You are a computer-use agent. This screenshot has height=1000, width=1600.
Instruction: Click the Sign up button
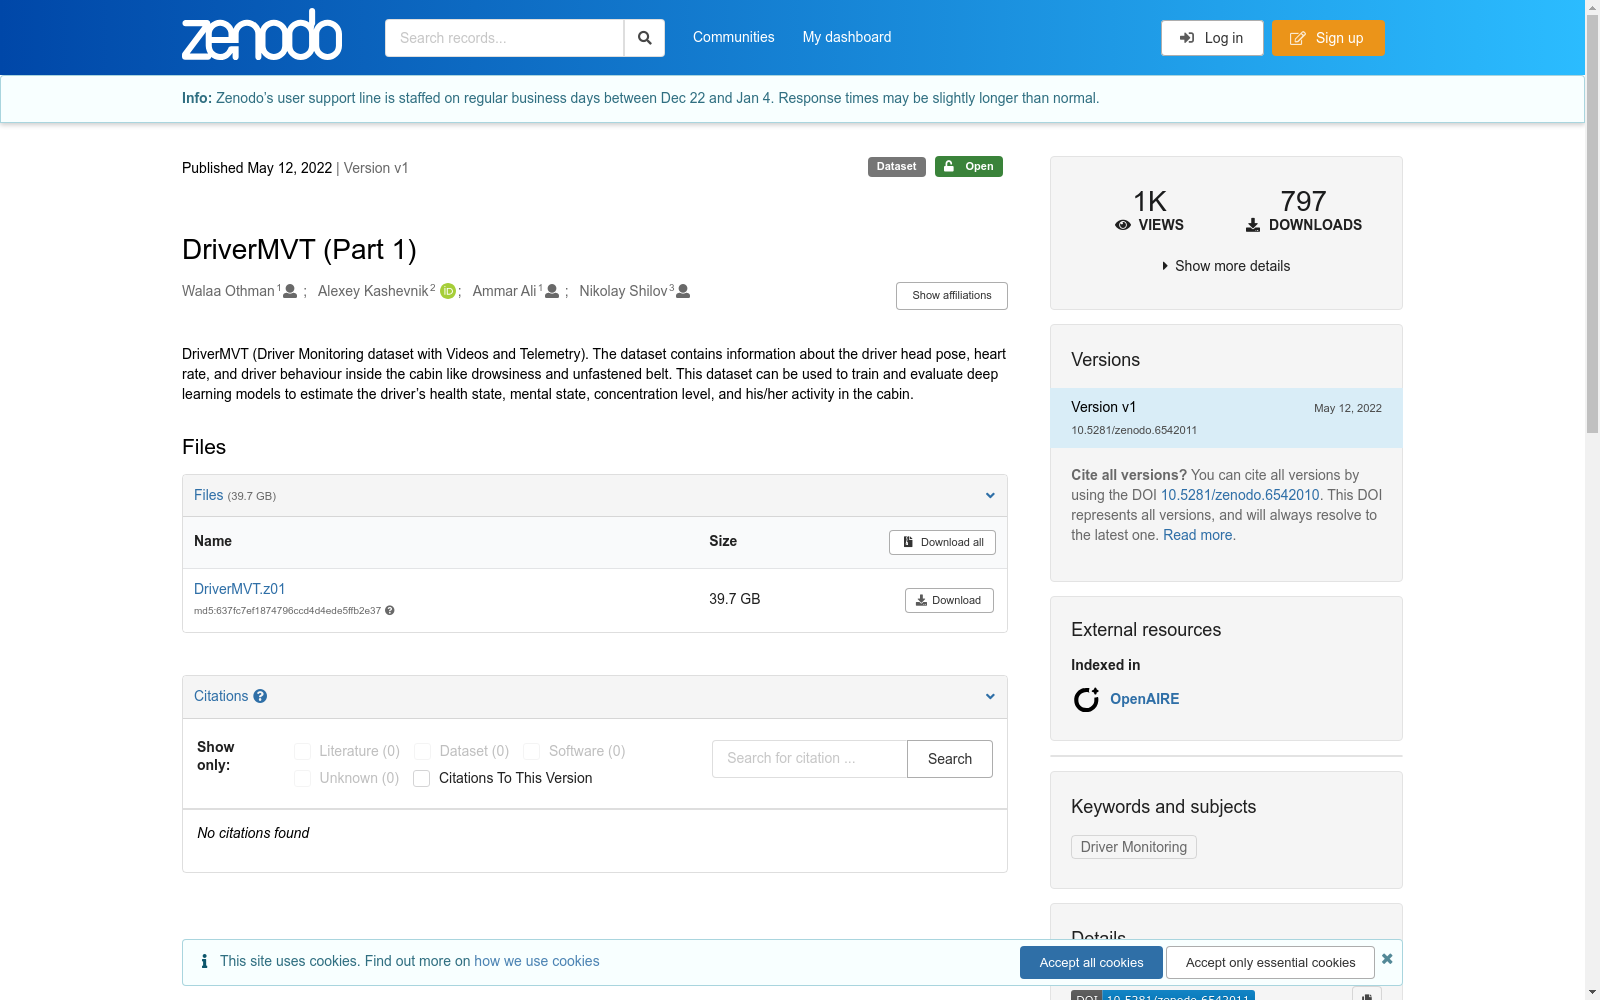[x=1328, y=38]
